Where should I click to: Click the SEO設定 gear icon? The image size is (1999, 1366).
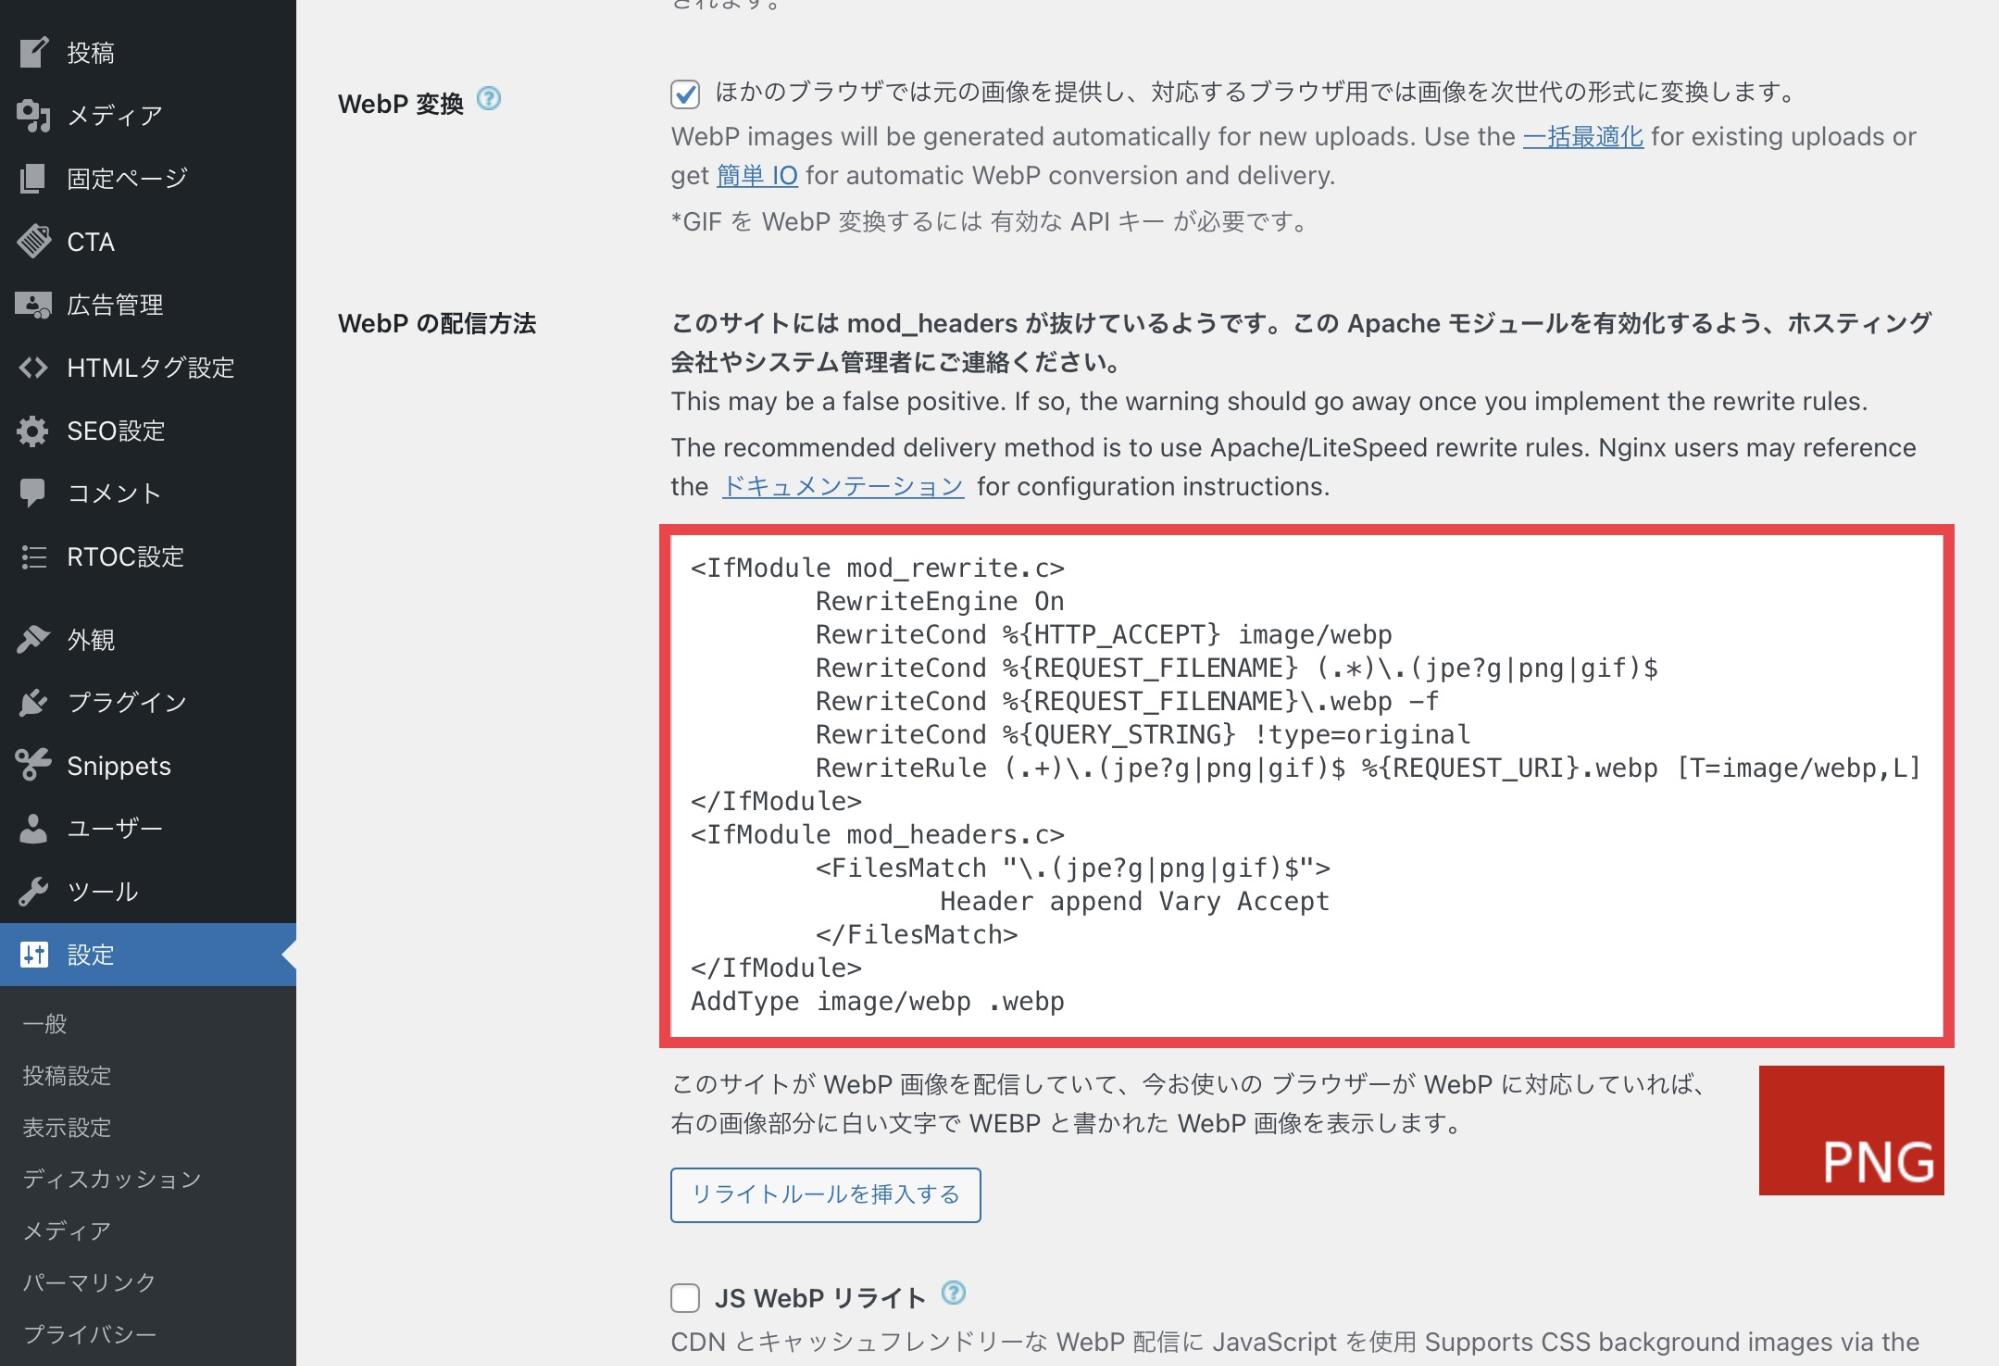pyautogui.click(x=33, y=430)
